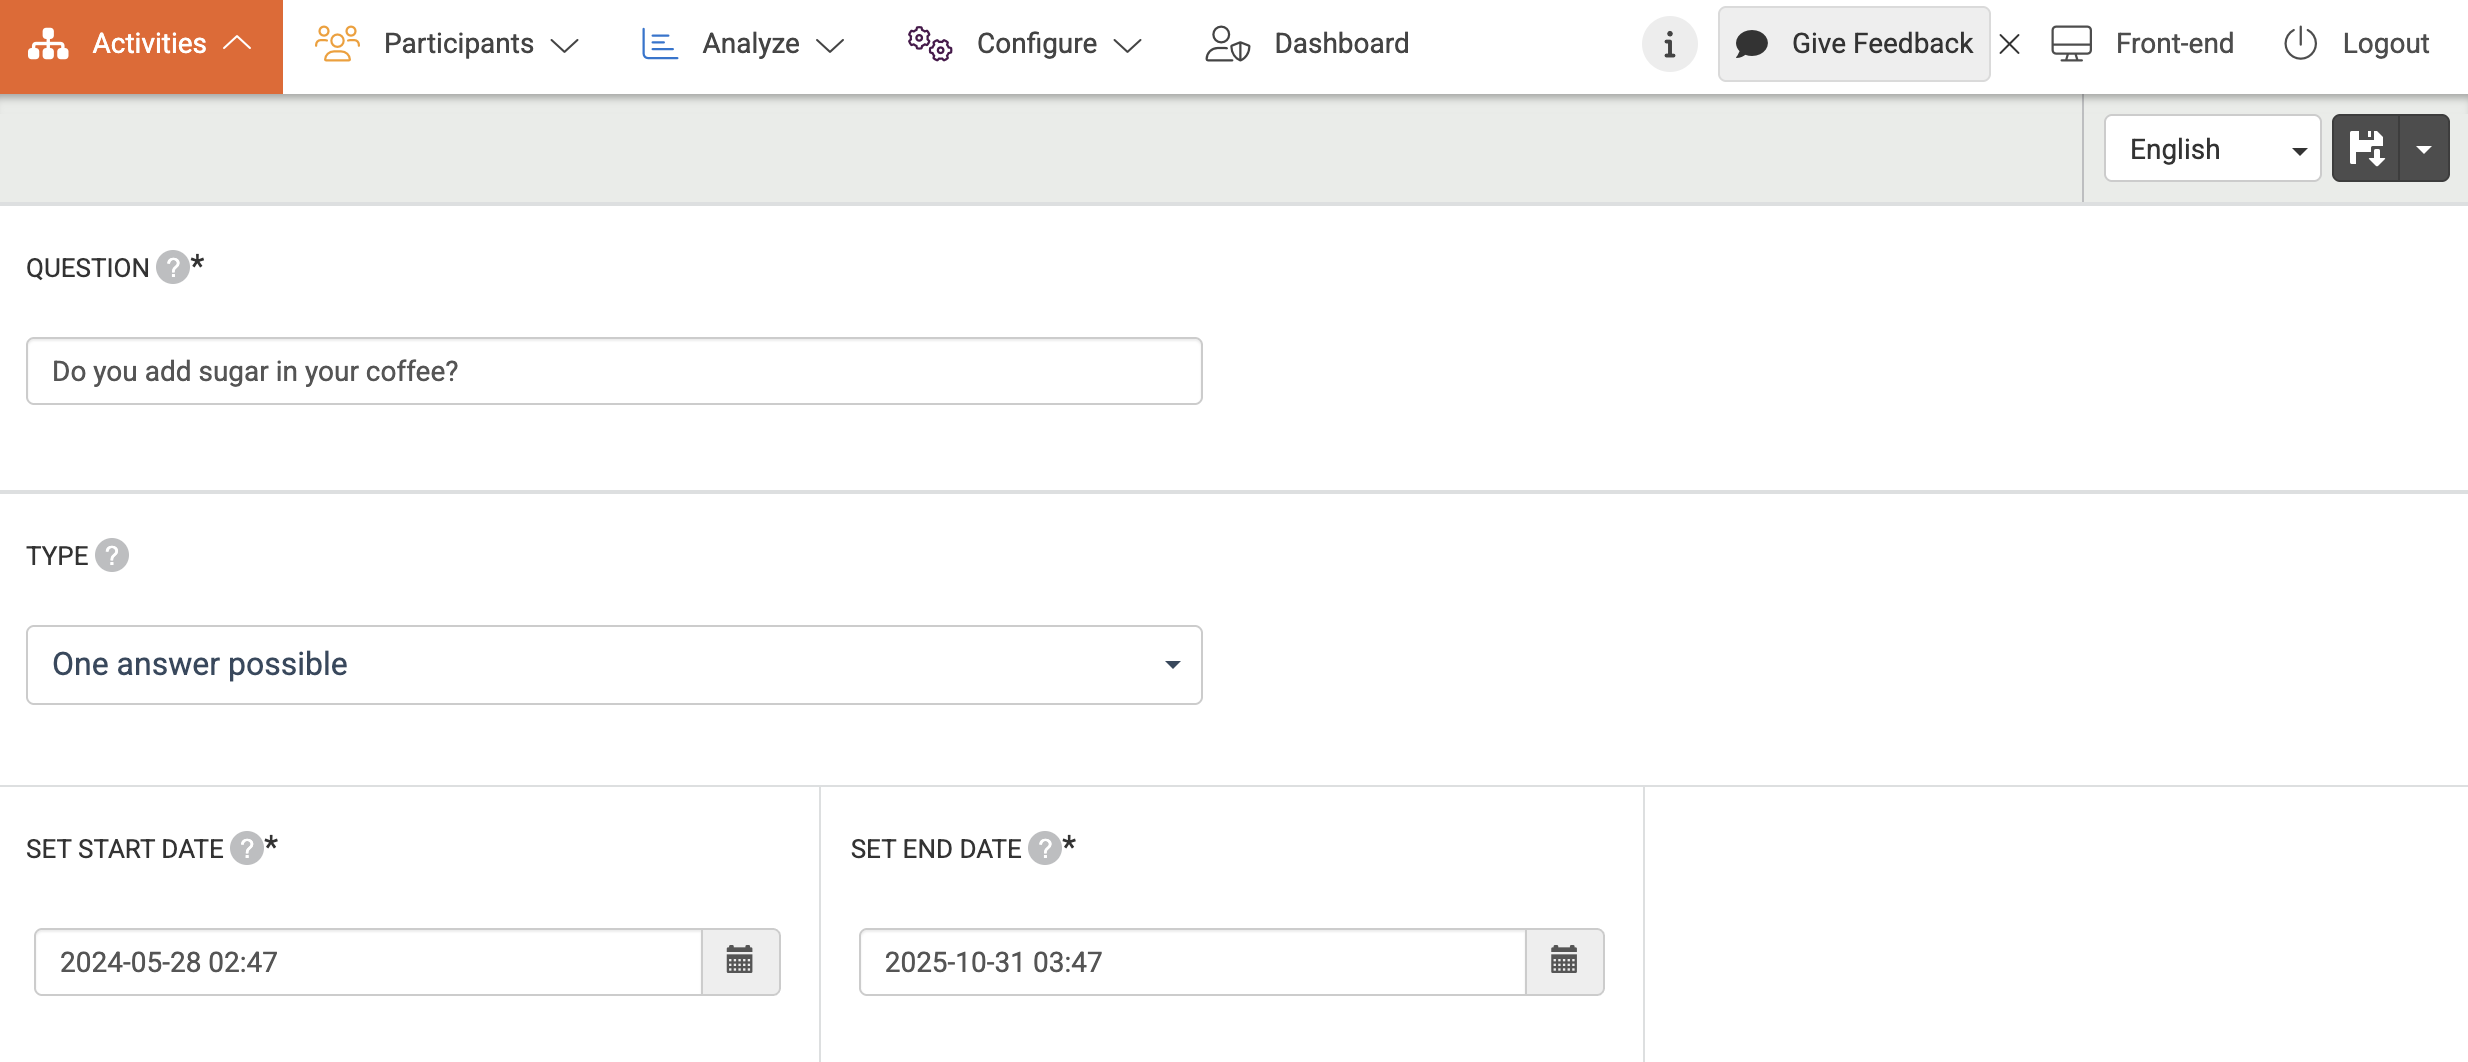Click the info icon in top bar

1669,44
